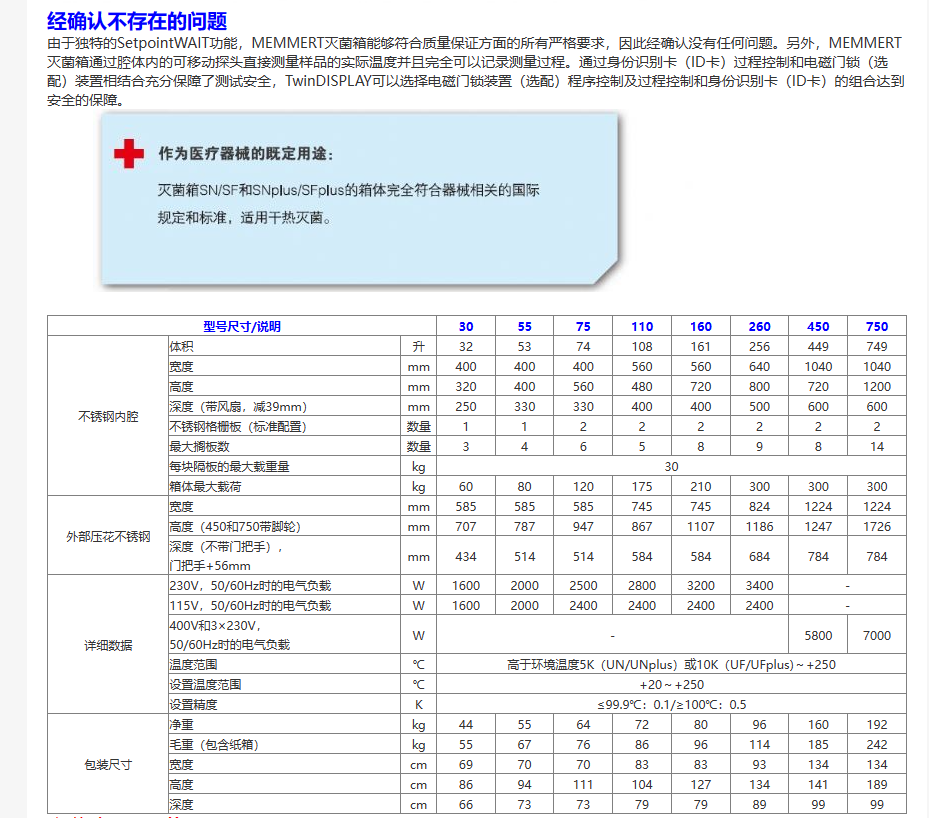Click the 灭菌箱SN/SF和SNplus/SFplus description text

(x=348, y=190)
